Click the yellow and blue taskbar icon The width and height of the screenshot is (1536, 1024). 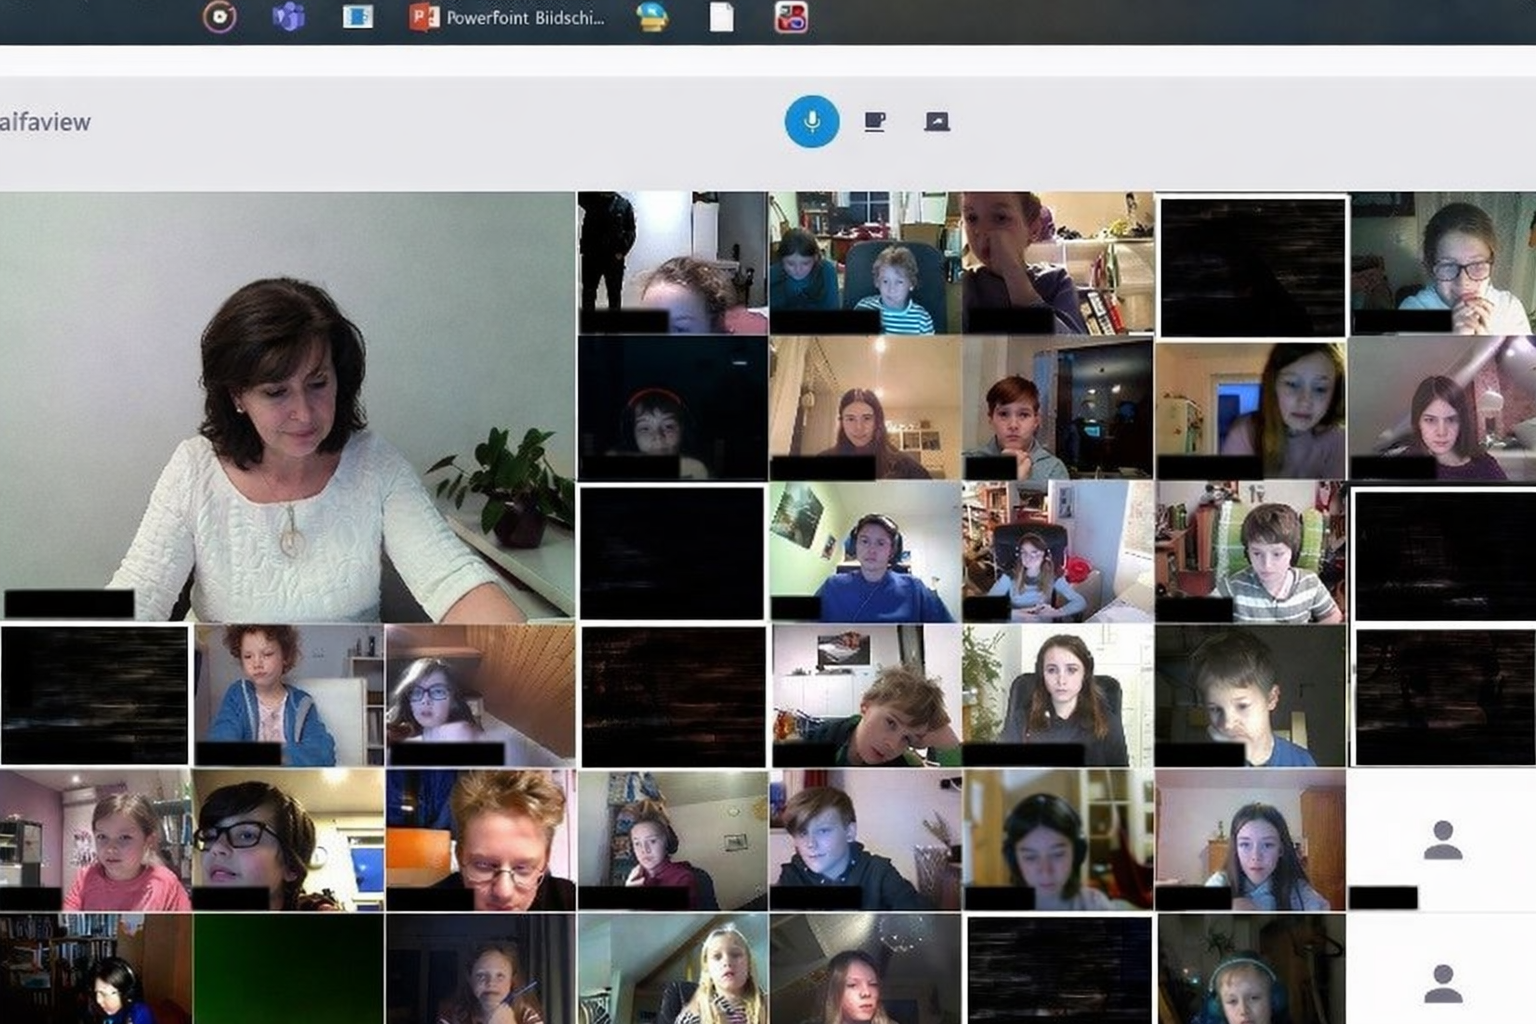tap(652, 17)
